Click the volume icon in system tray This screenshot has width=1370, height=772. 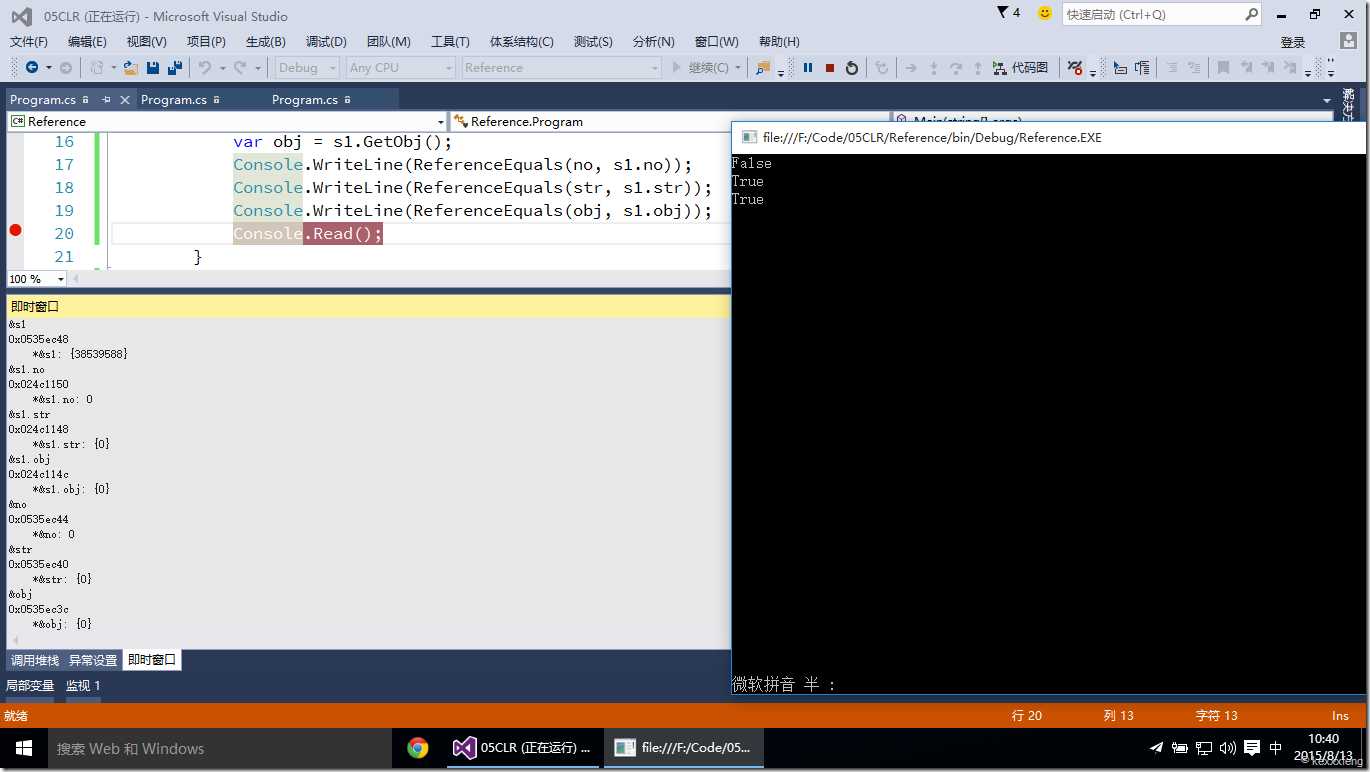click(1227, 748)
